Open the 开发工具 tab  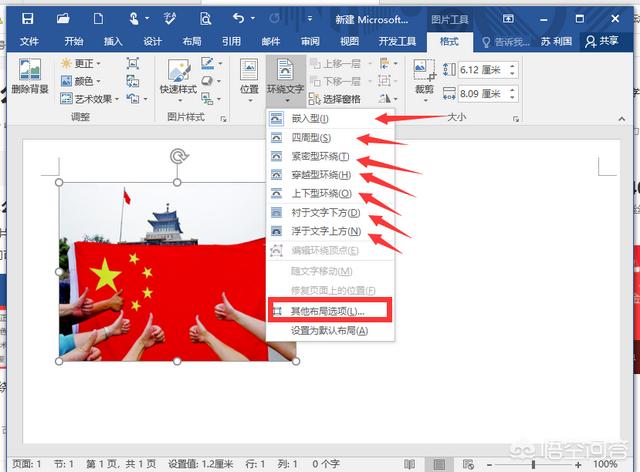397,41
